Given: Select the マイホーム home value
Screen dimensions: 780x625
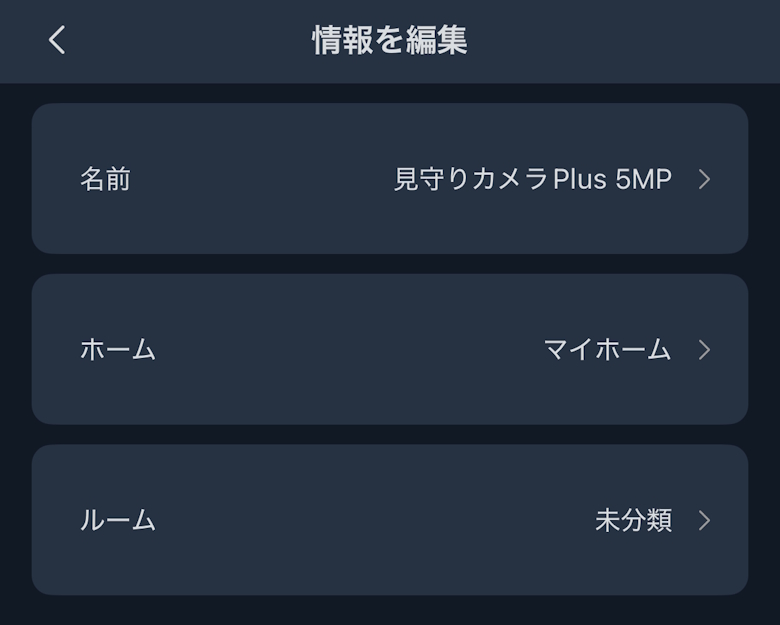Looking at the screenshot, I should [x=607, y=349].
